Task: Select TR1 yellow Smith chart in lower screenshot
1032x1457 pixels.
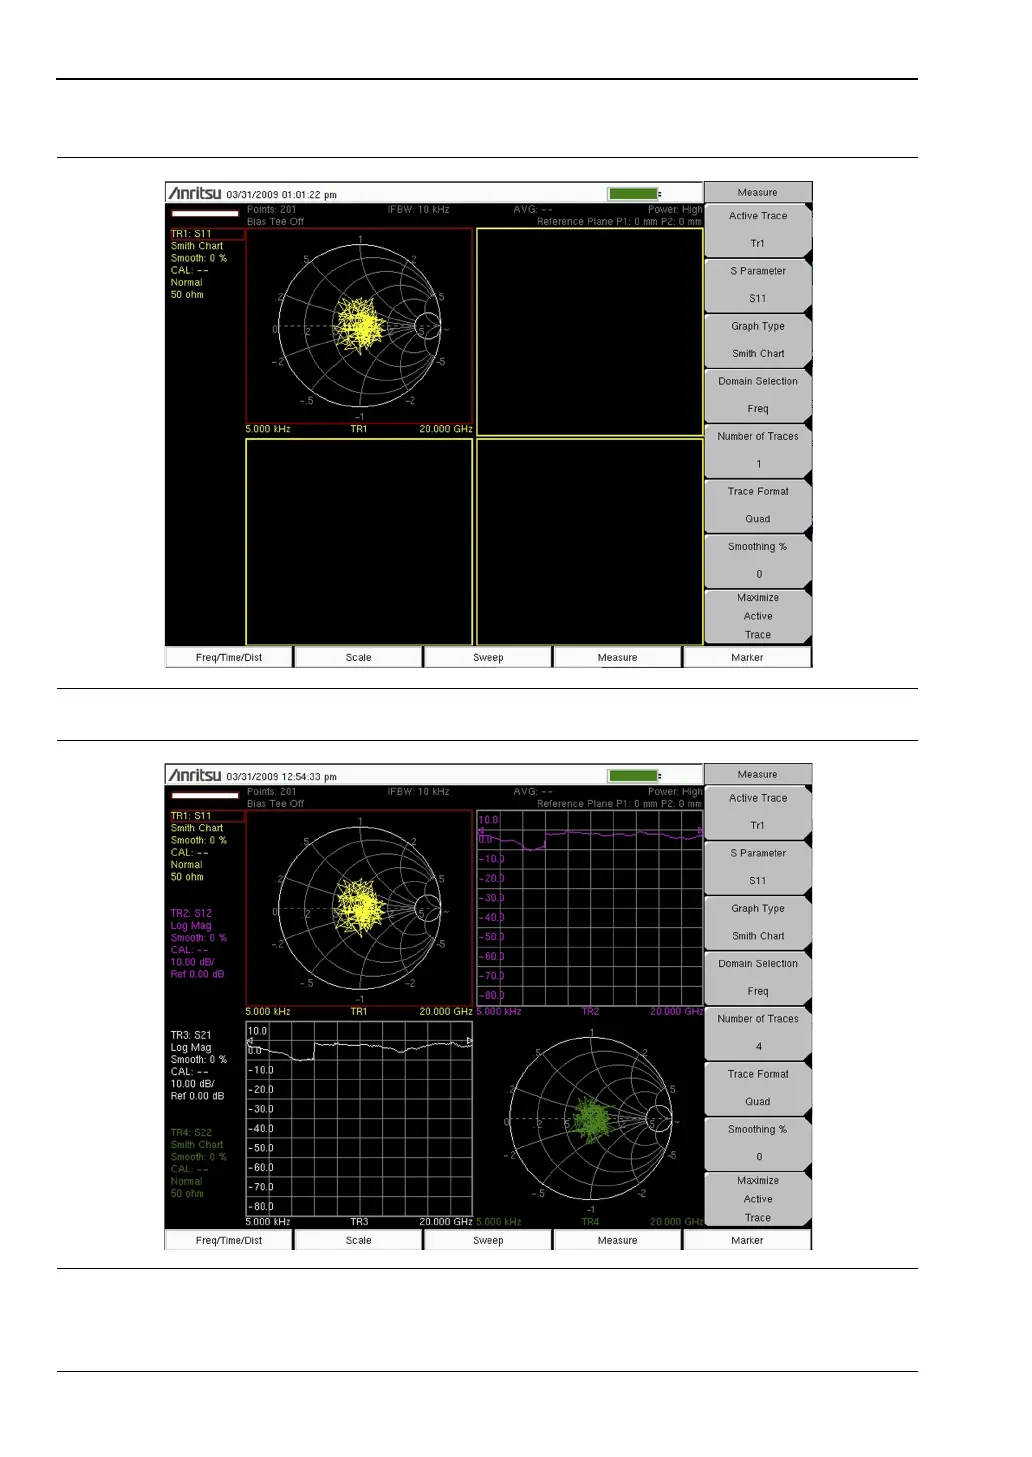Action: click(359, 908)
